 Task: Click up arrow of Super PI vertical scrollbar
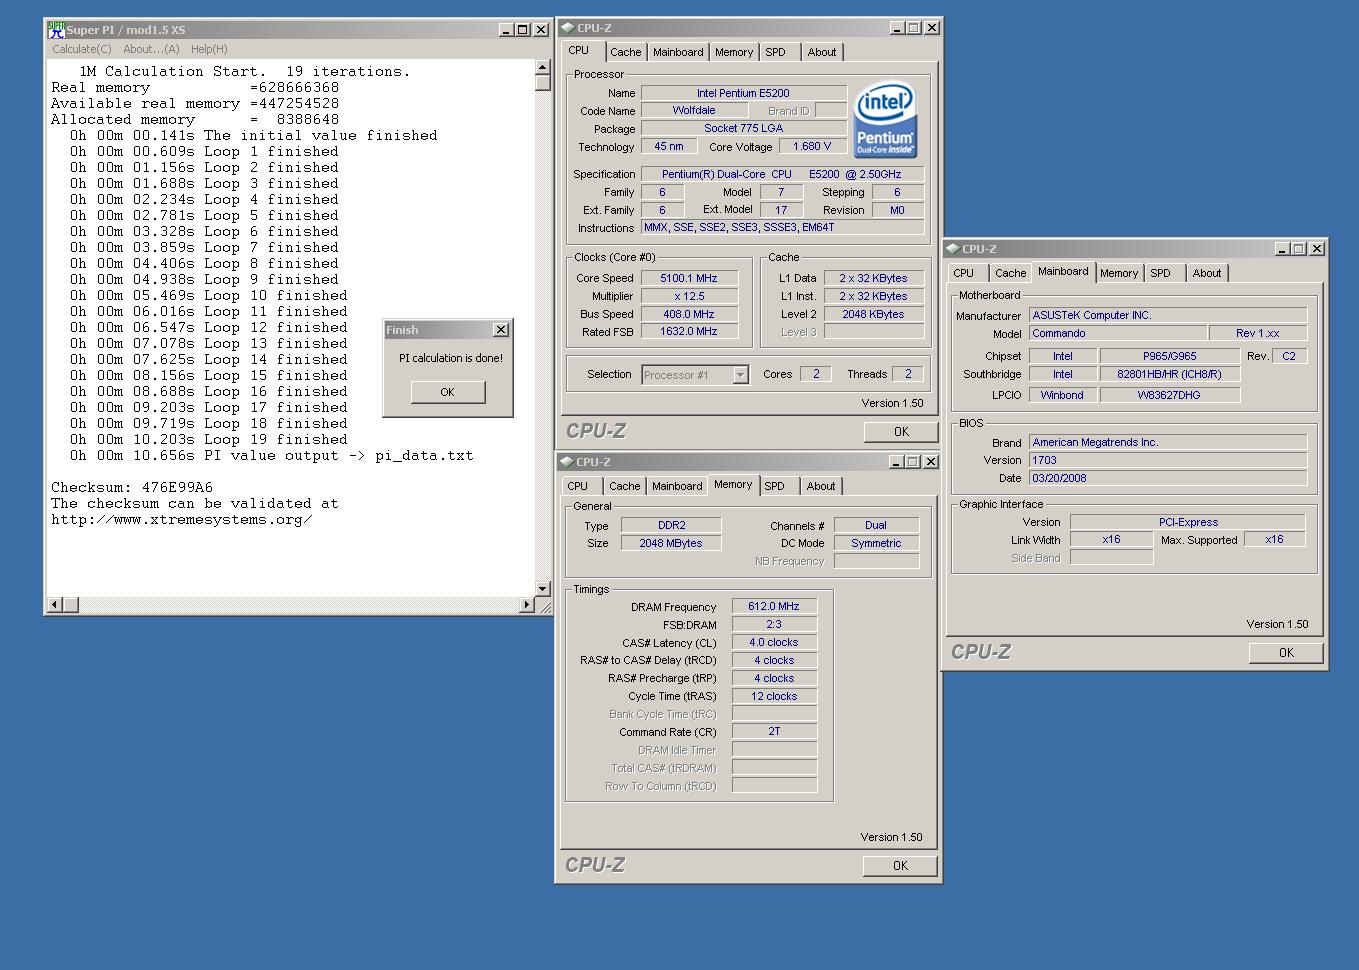click(x=543, y=67)
